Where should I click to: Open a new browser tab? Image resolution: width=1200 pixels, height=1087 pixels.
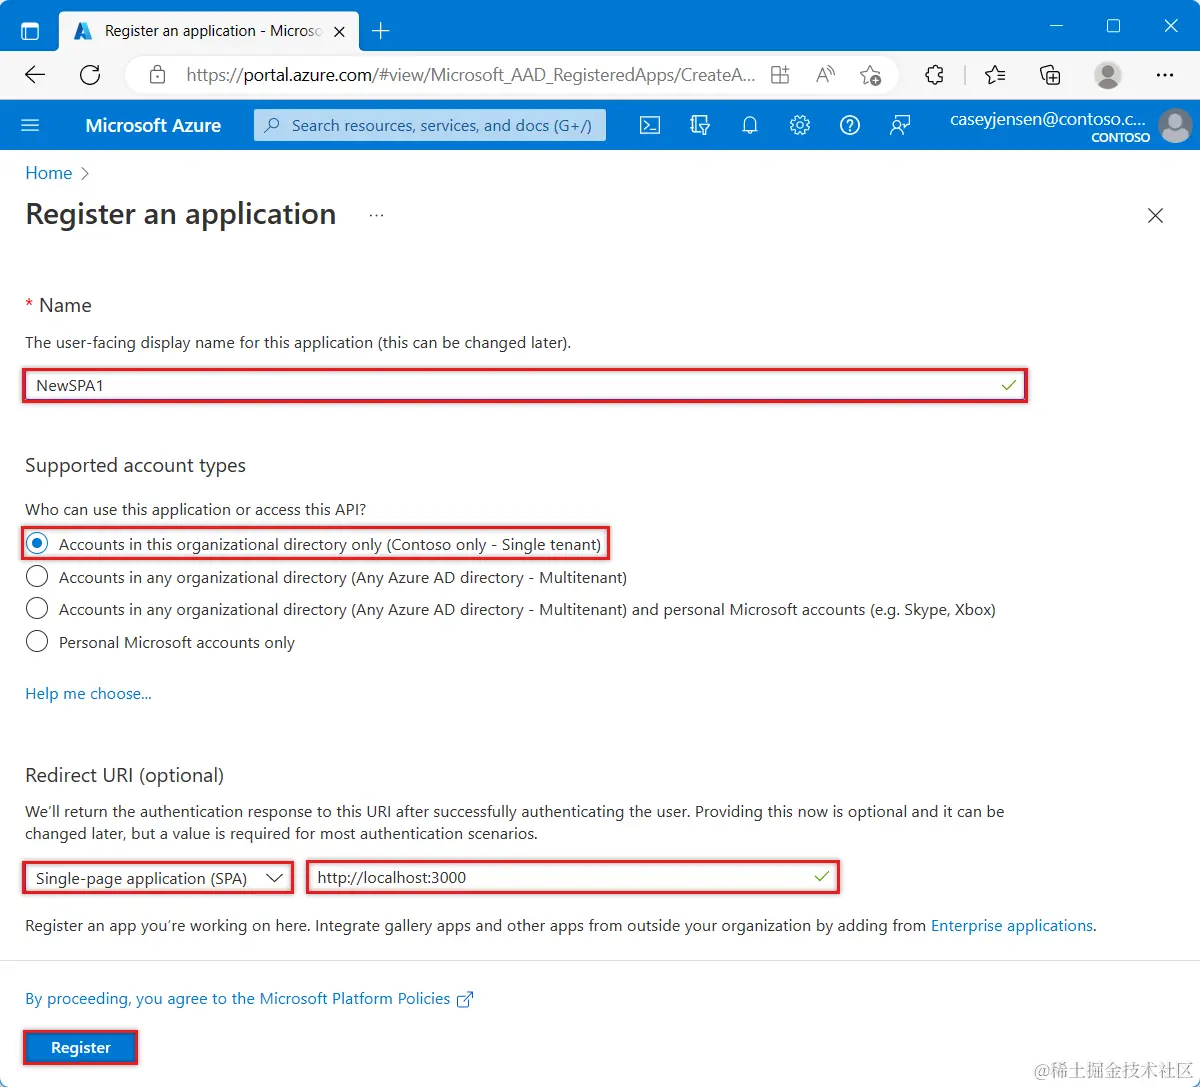[380, 31]
